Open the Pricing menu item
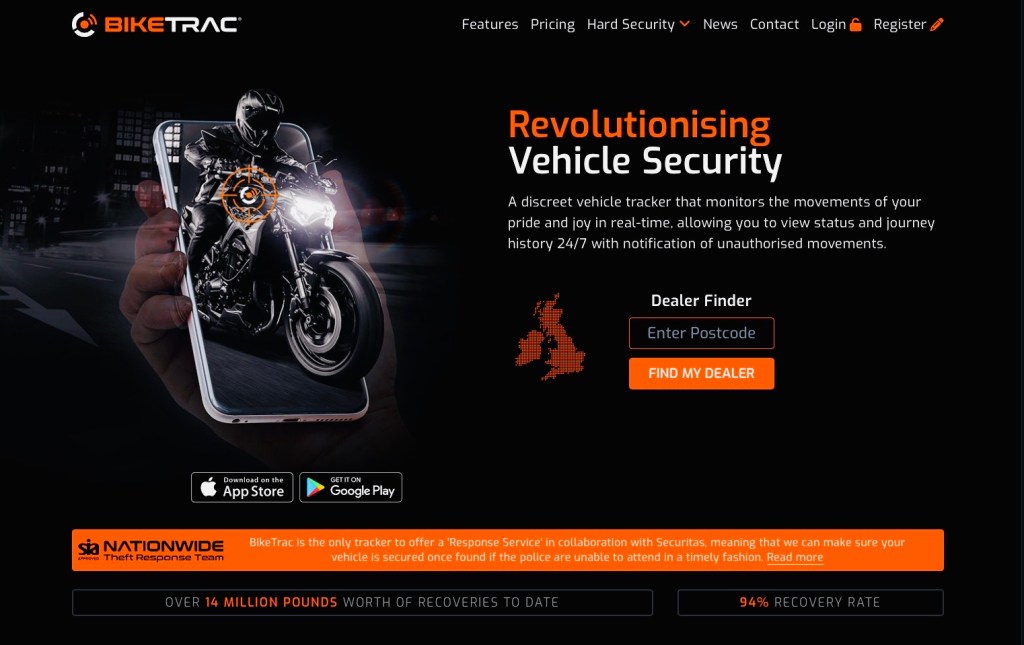Image resolution: width=1024 pixels, height=645 pixels. click(552, 24)
